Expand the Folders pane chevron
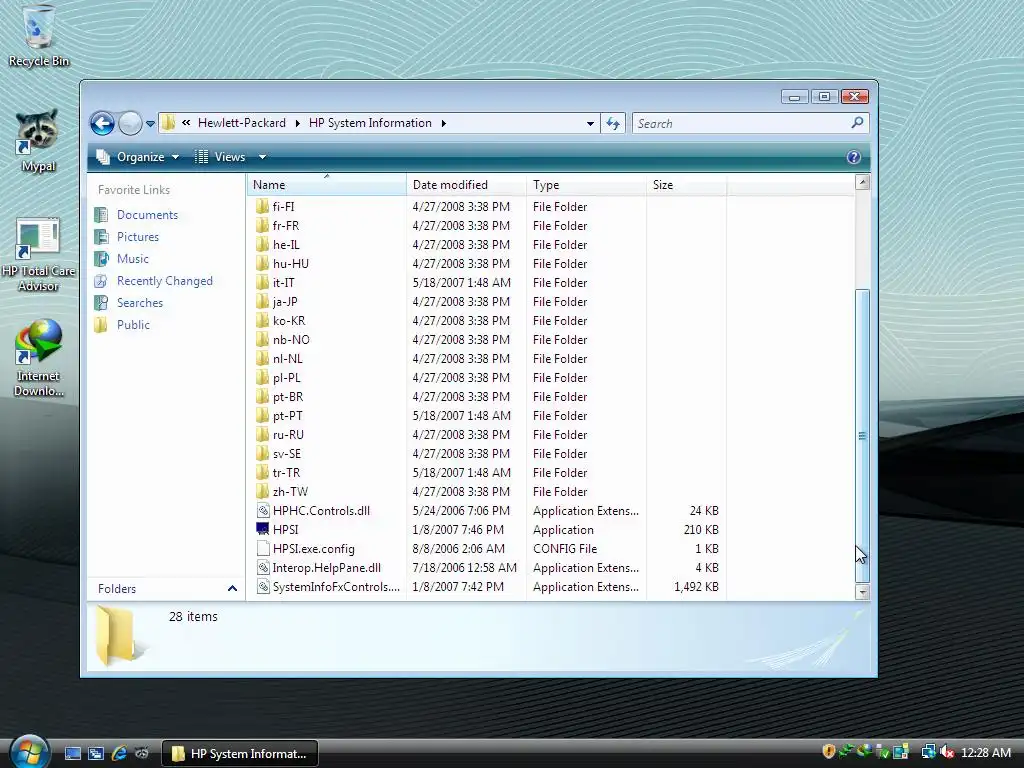The width and height of the screenshot is (1024, 768). tap(232, 588)
